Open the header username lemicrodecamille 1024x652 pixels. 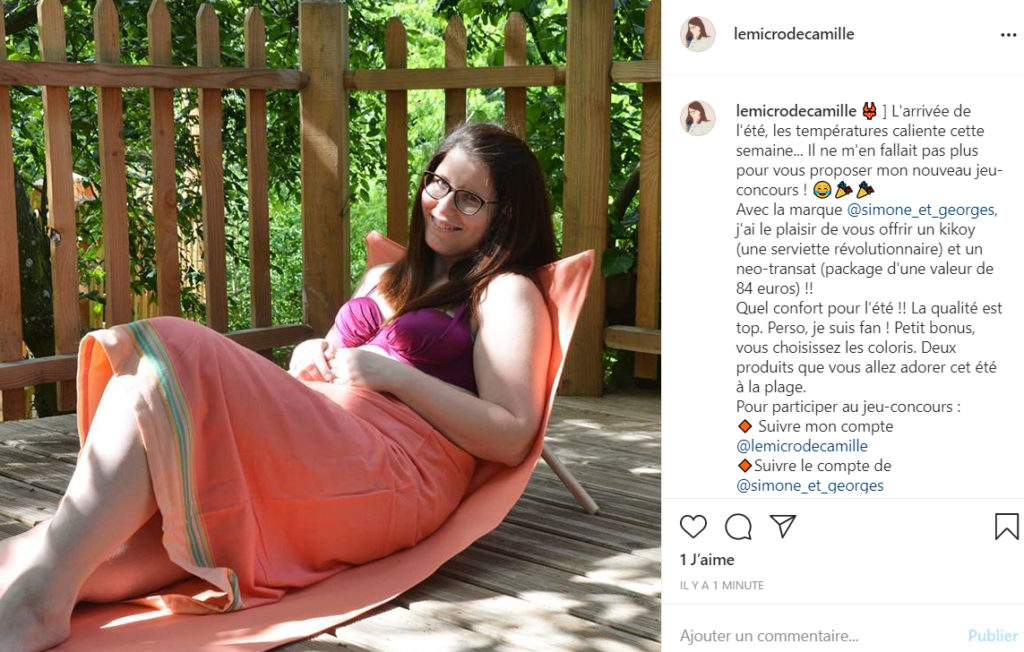(x=793, y=34)
